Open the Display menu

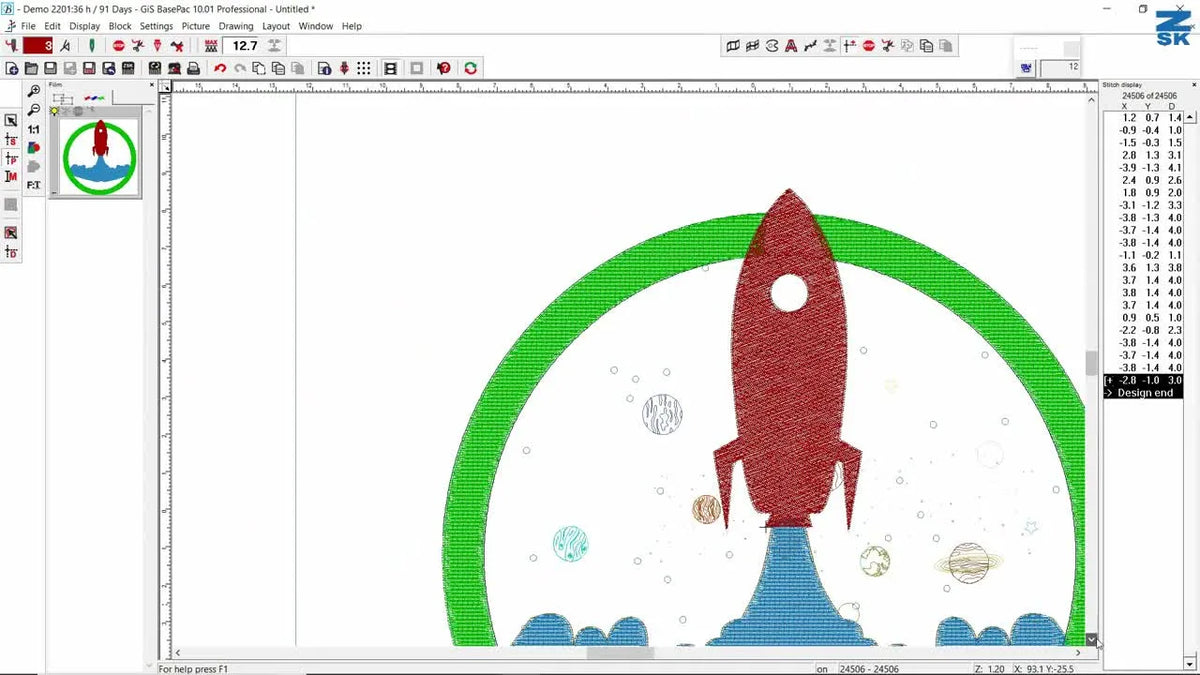pyautogui.click(x=85, y=26)
